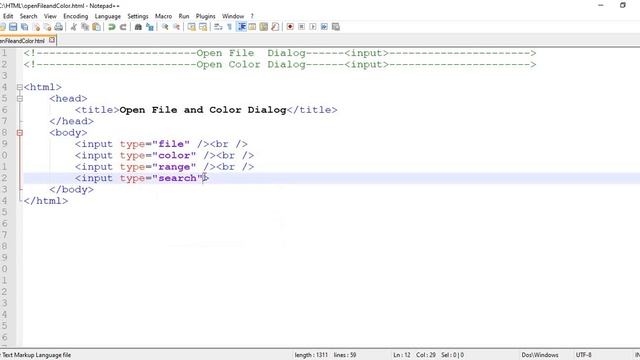
Task: Open the View menu
Action: click(x=50, y=16)
